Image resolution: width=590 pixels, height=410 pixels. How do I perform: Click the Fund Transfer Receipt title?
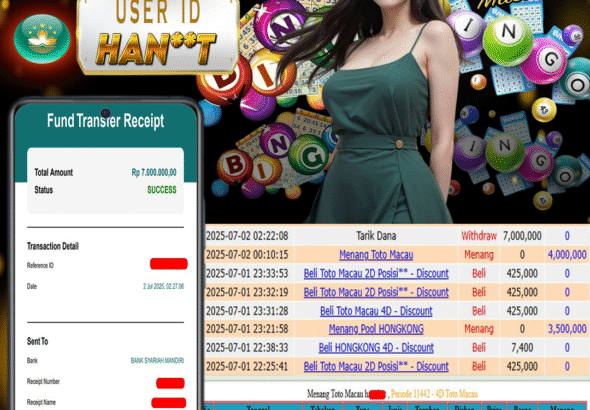(x=105, y=121)
